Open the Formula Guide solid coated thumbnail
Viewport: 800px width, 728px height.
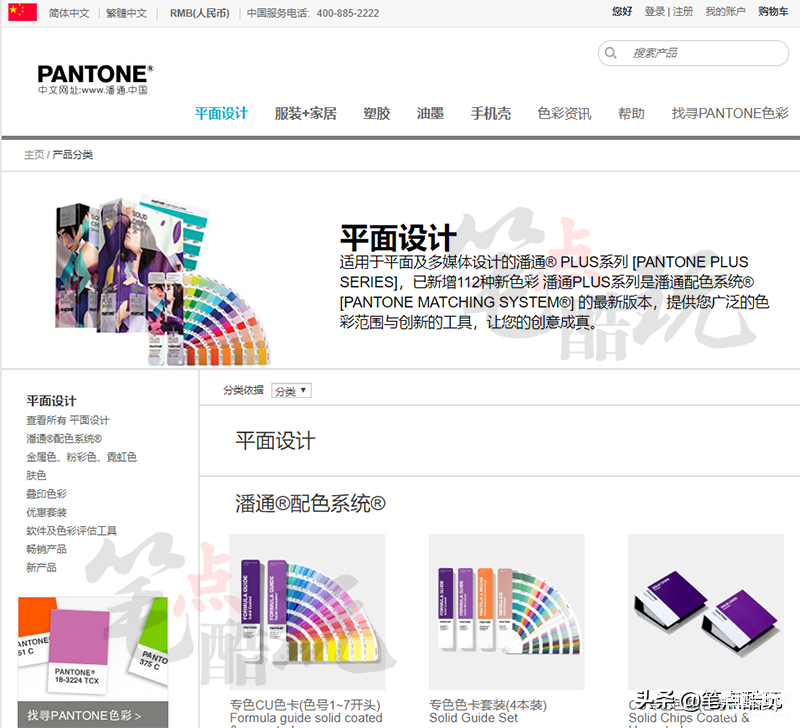[x=307, y=612]
